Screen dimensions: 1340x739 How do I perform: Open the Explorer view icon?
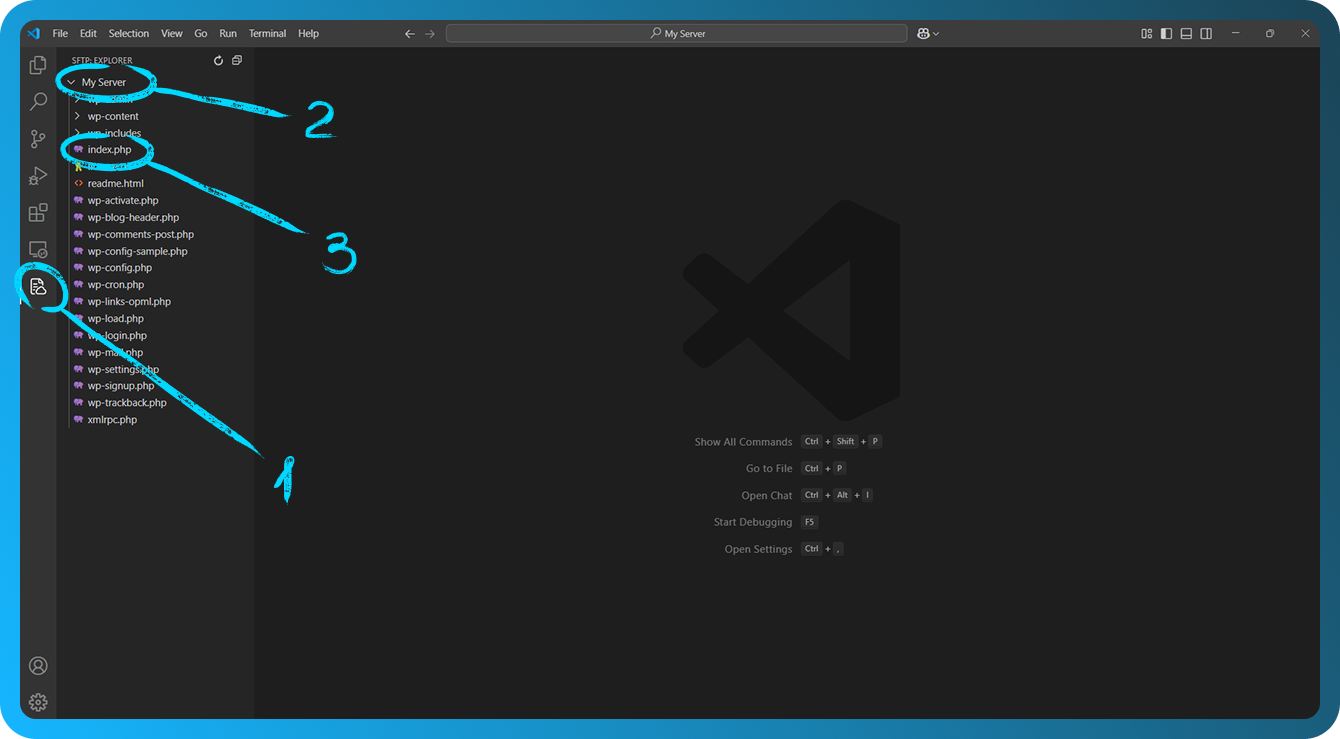(38, 64)
